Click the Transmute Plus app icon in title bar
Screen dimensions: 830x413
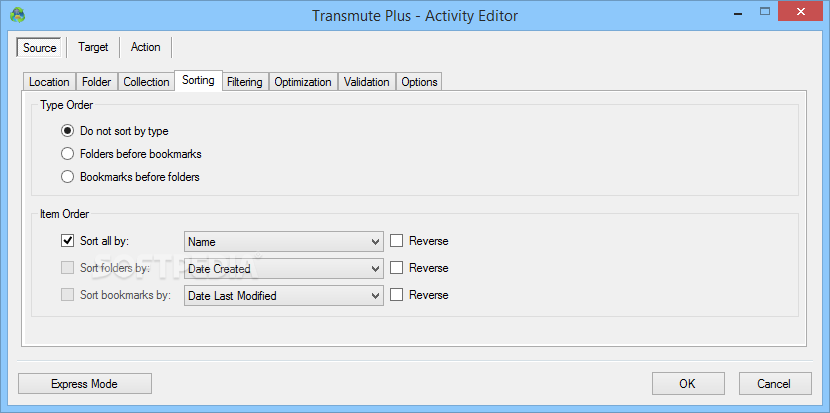(x=17, y=14)
